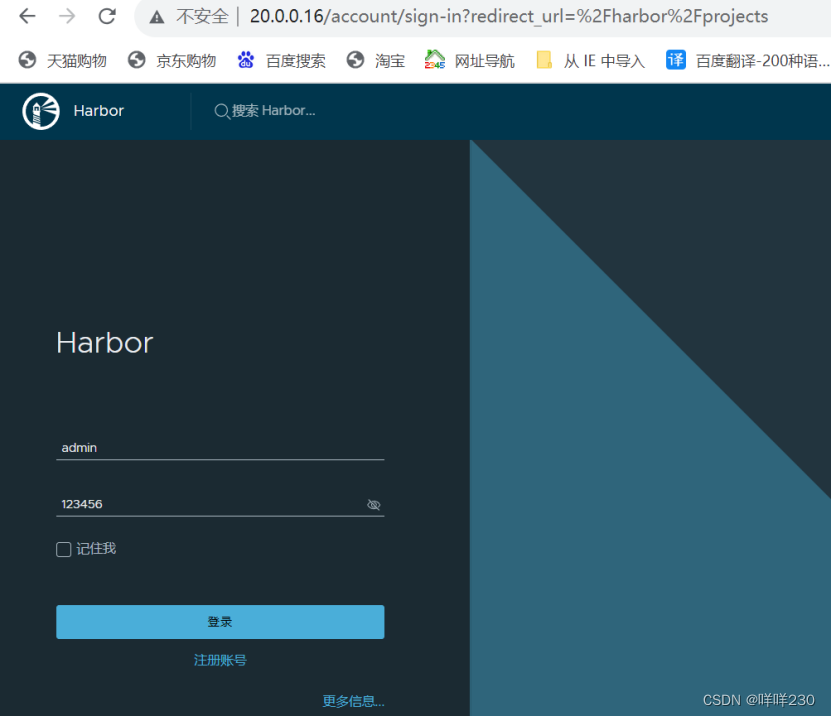
Task: Click the Harbor lighthouse logo
Action: pyautogui.click(x=41, y=111)
